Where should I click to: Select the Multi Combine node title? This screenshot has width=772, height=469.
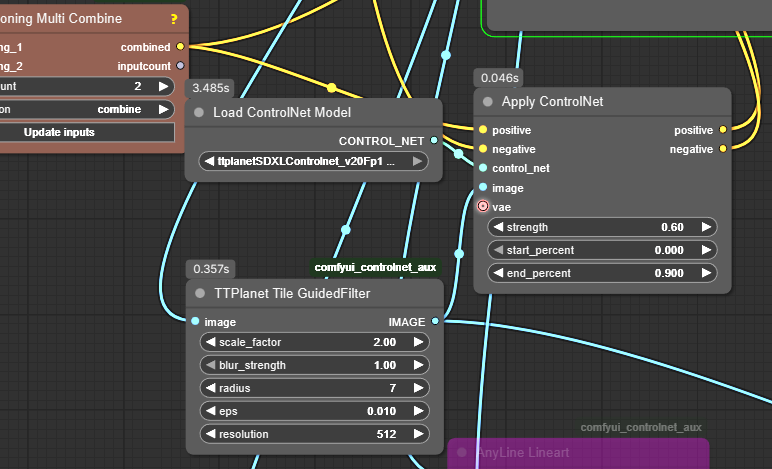61,19
